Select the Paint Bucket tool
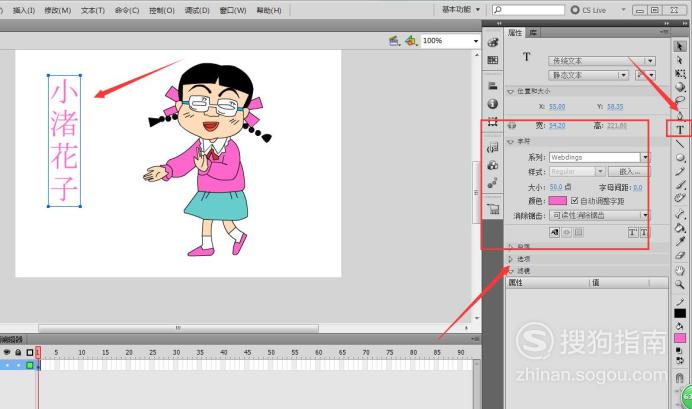This screenshot has width=692, height=409. [680, 228]
